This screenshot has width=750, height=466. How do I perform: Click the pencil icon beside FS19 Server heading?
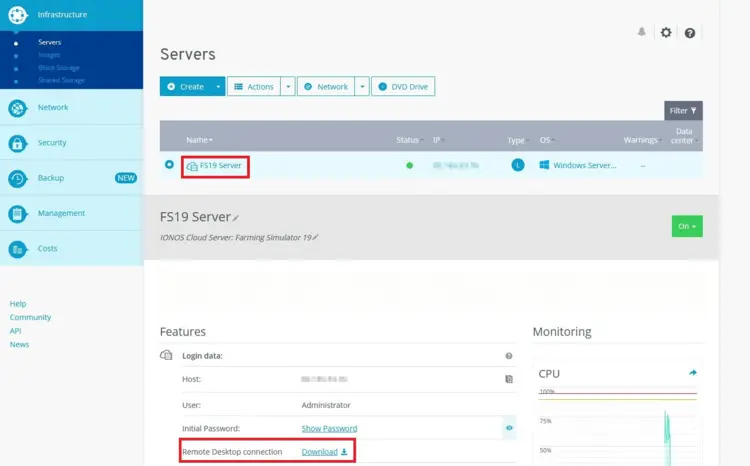[237, 218]
